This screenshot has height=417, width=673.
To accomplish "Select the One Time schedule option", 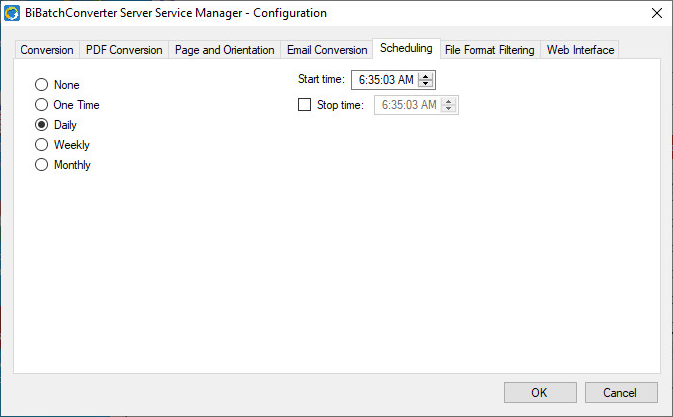I will click(42, 105).
